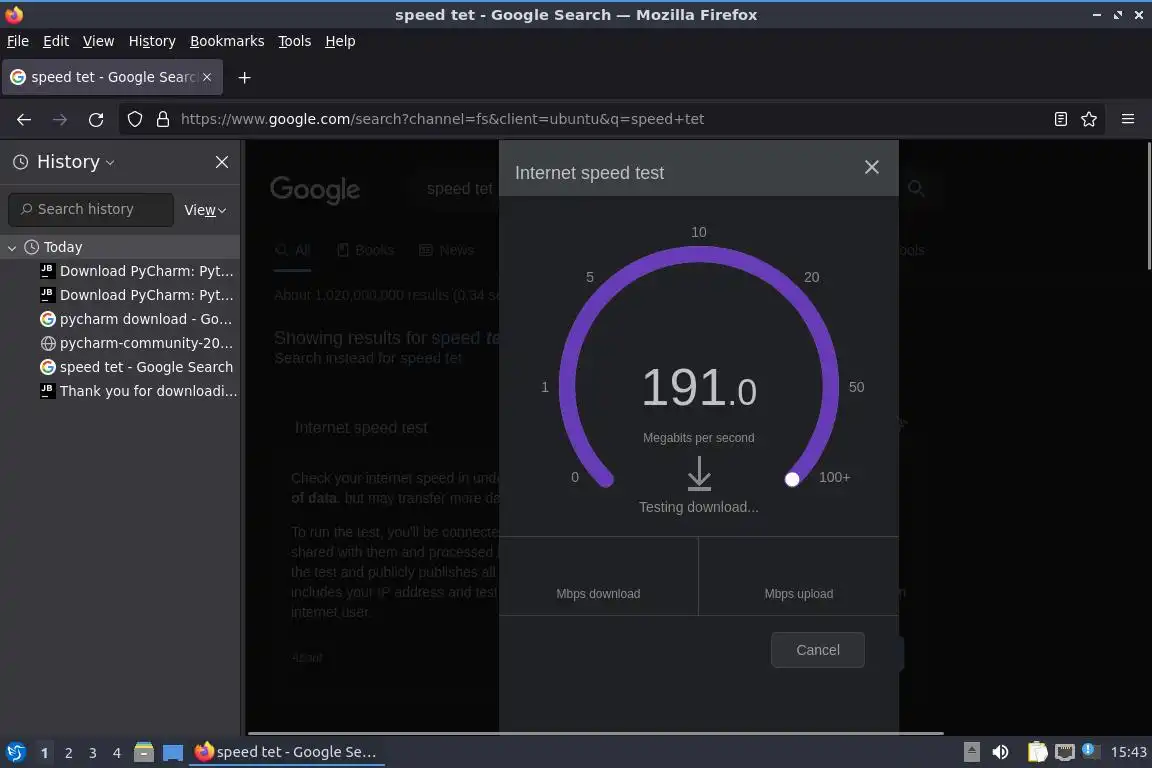Toggle reader view icon in address bar
The height and width of the screenshot is (768, 1152).
pyautogui.click(x=1060, y=119)
